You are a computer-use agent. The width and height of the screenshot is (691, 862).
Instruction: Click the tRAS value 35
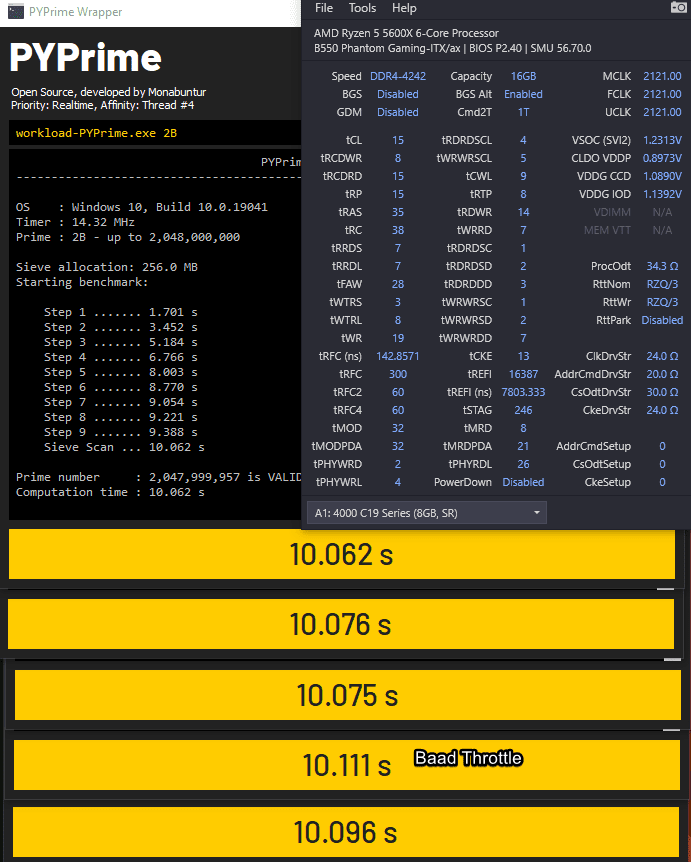pyautogui.click(x=397, y=212)
